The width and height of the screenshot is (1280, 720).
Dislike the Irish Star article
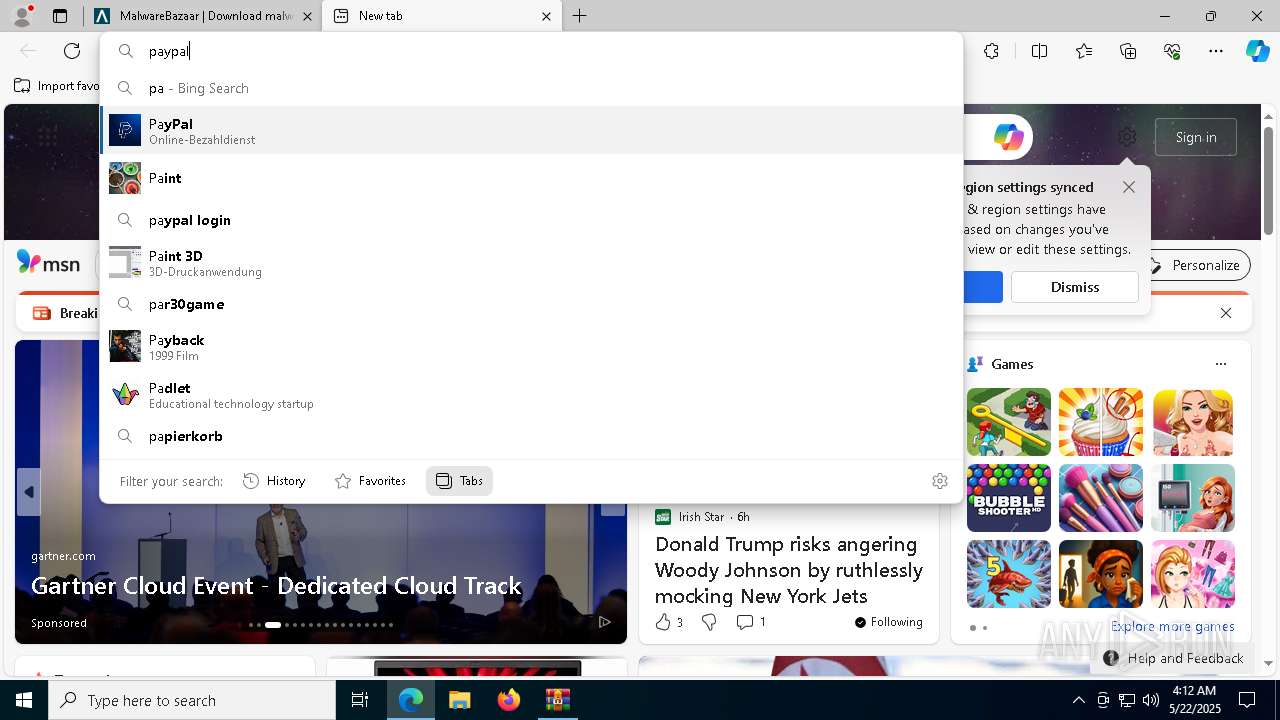[x=709, y=622]
